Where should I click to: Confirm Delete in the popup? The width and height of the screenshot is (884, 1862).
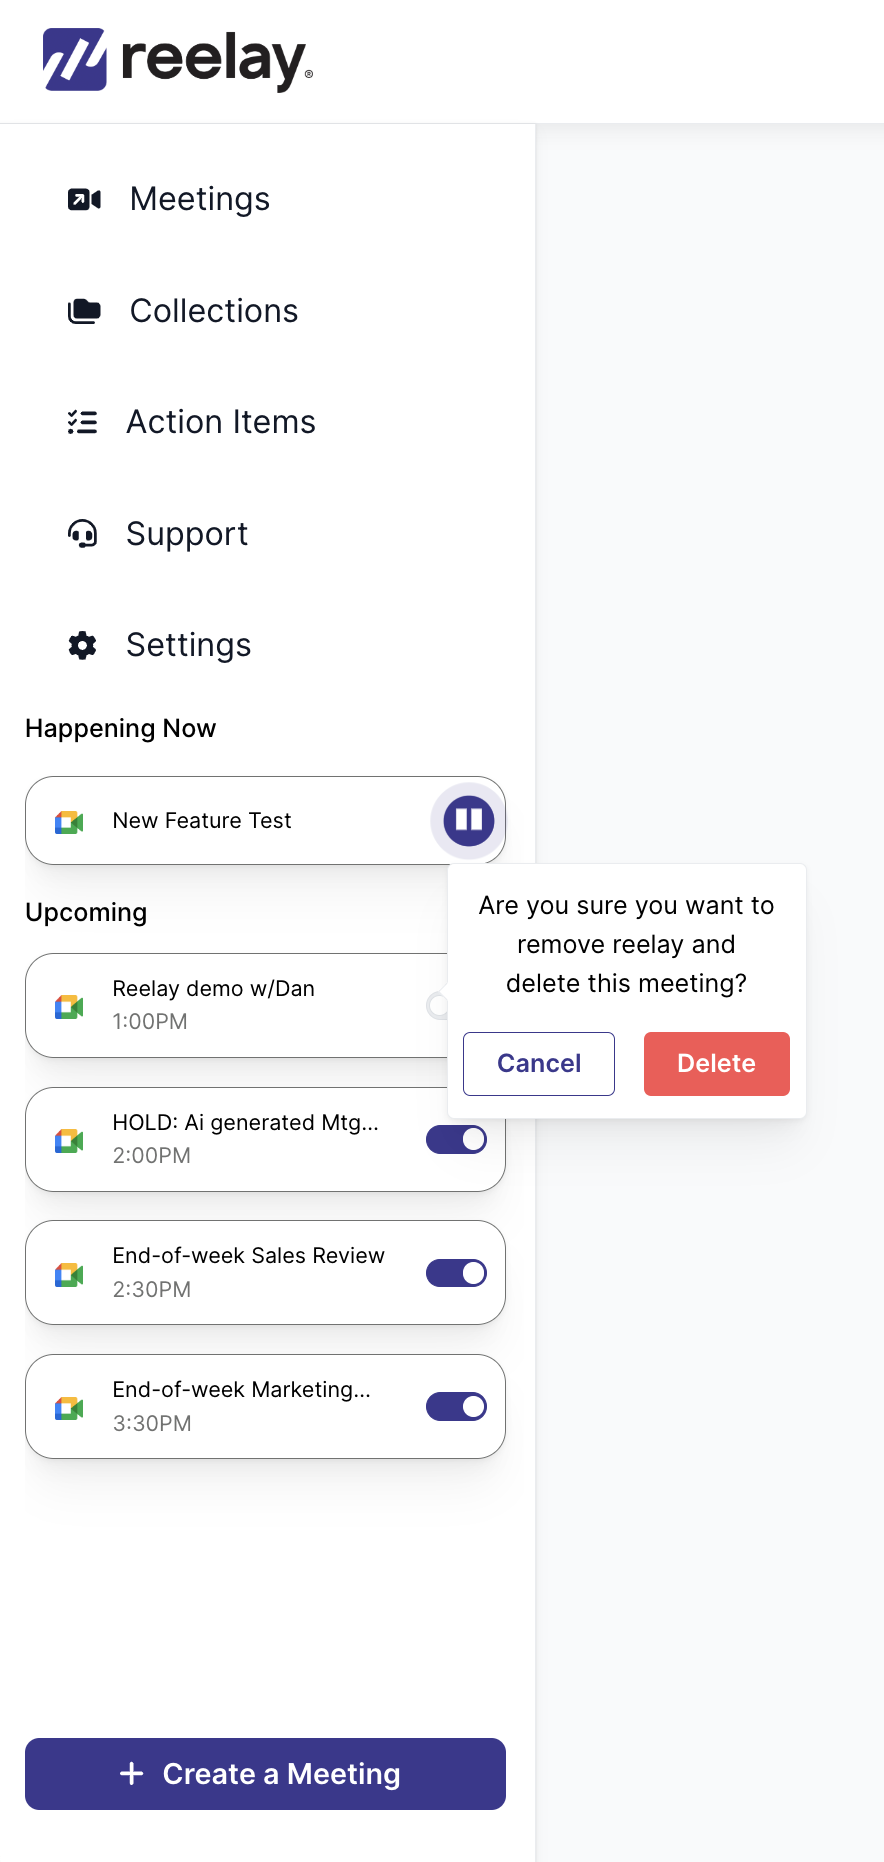click(717, 1064)
